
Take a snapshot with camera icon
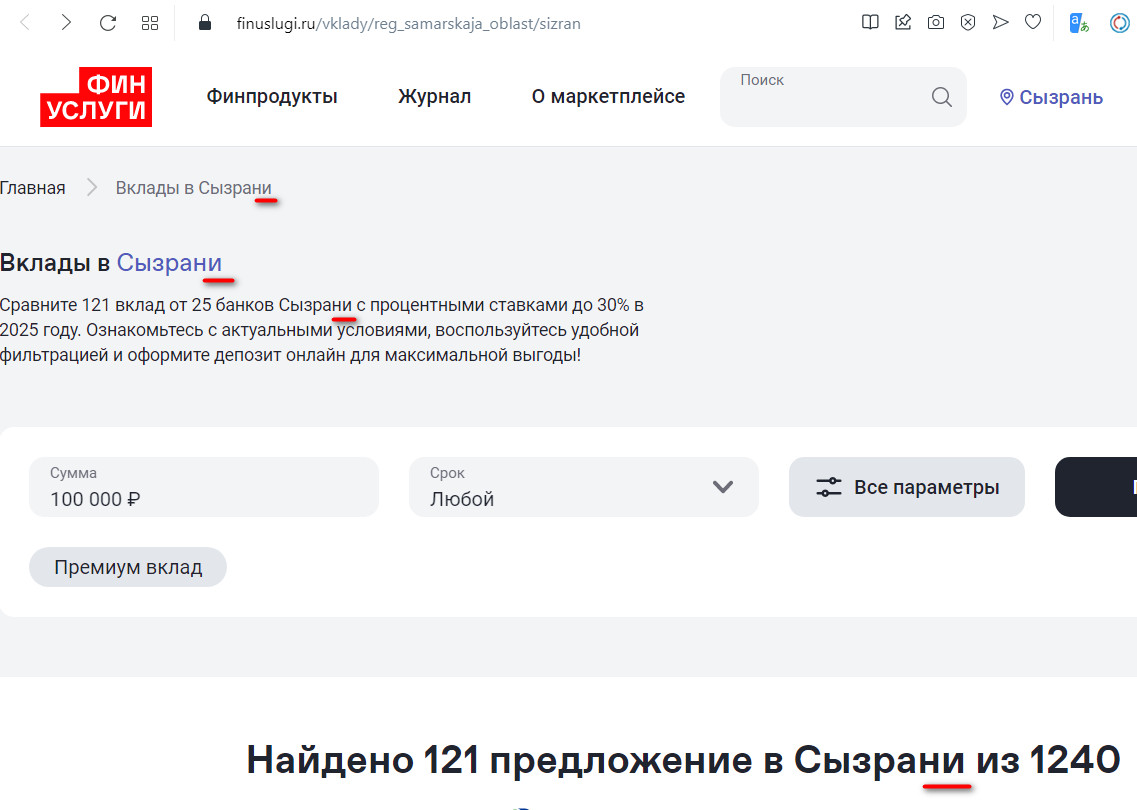(935, 22)
